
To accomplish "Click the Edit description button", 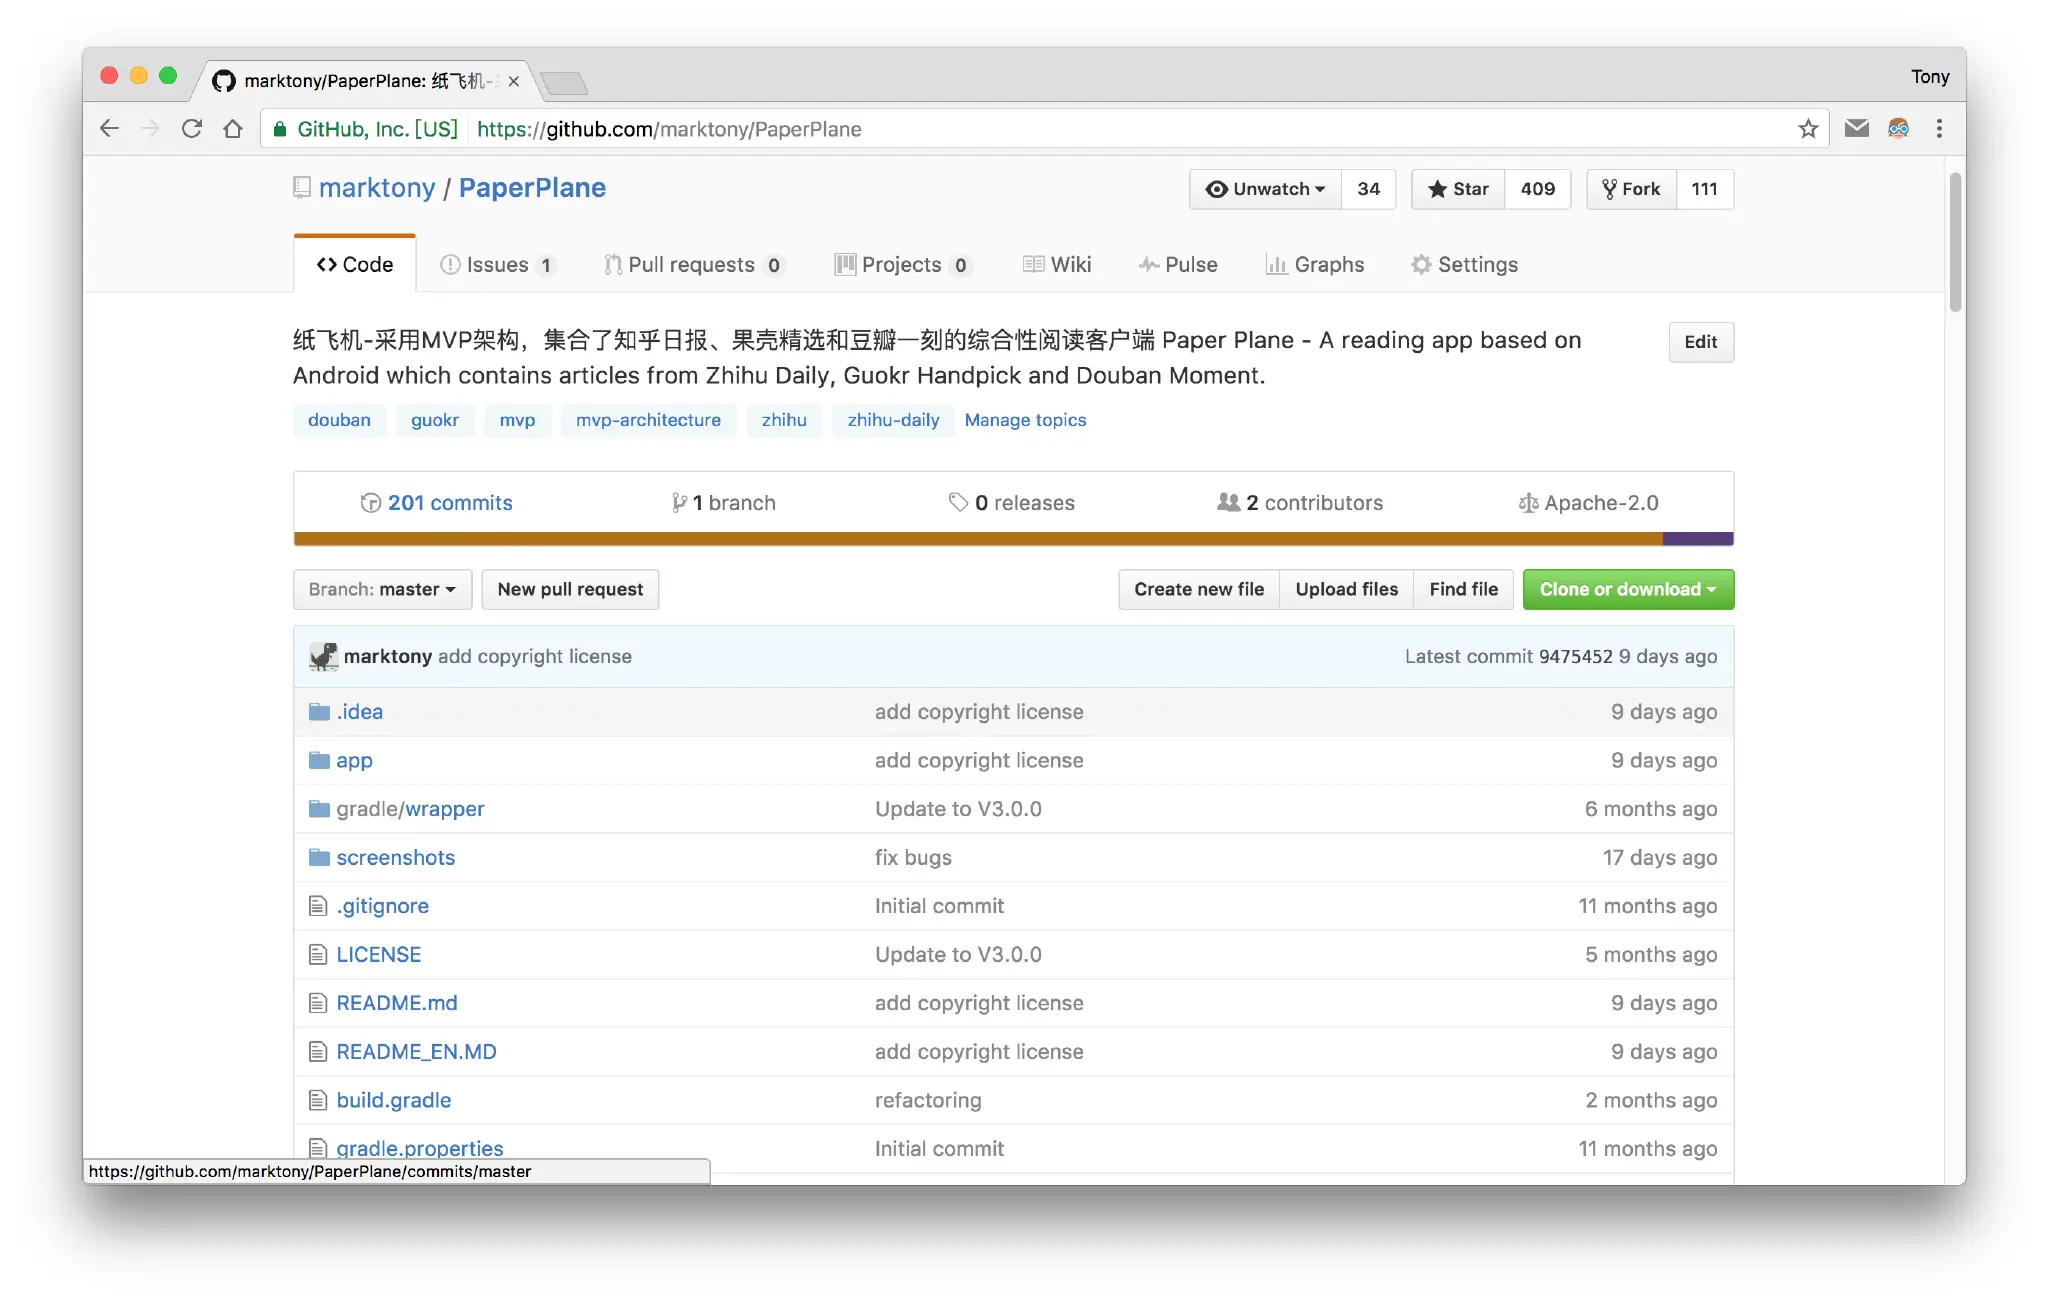I will coord(1701,342).
